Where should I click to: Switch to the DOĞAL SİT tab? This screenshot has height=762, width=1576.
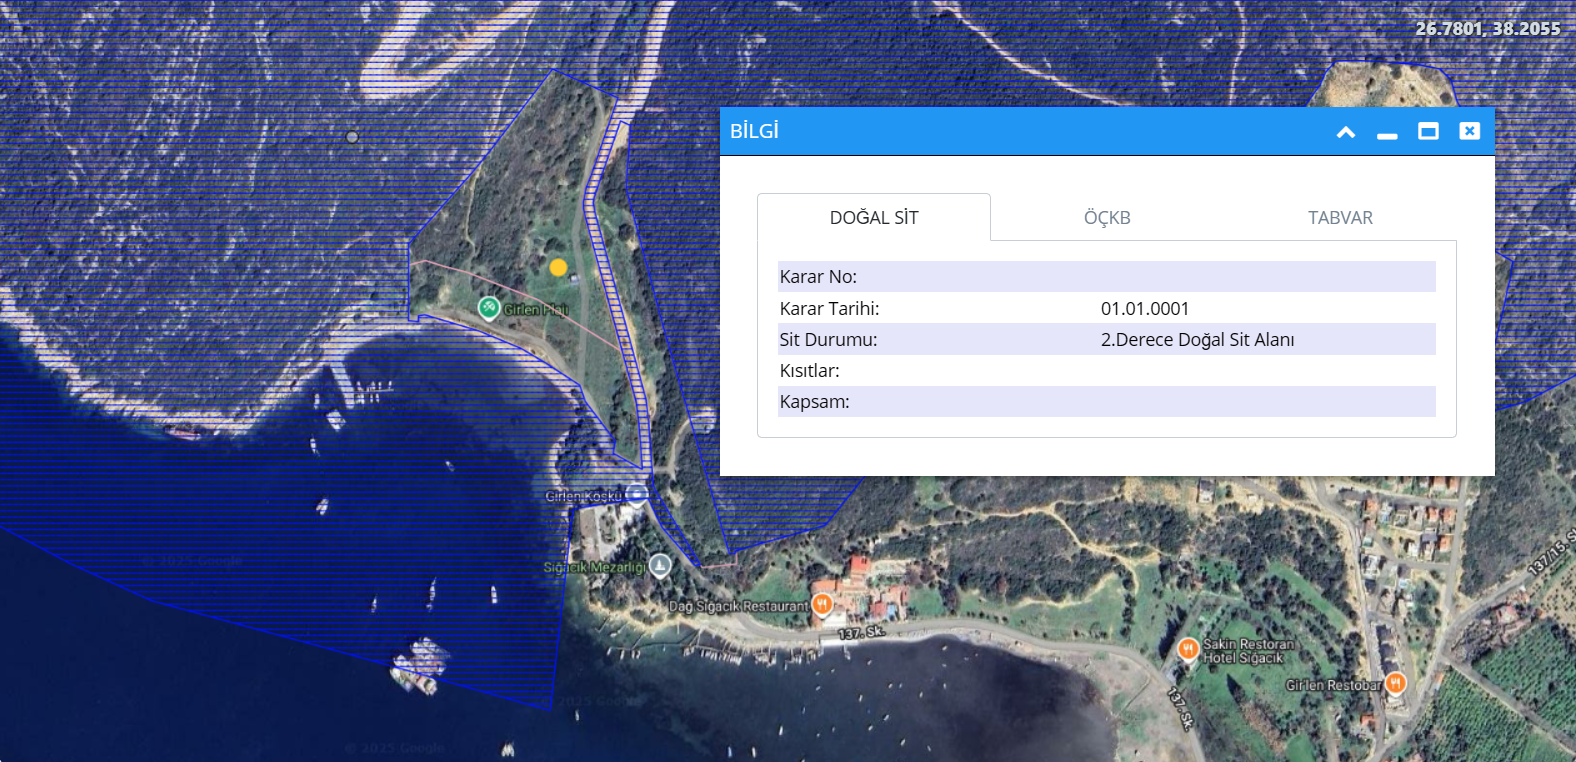tap(874, 218)
